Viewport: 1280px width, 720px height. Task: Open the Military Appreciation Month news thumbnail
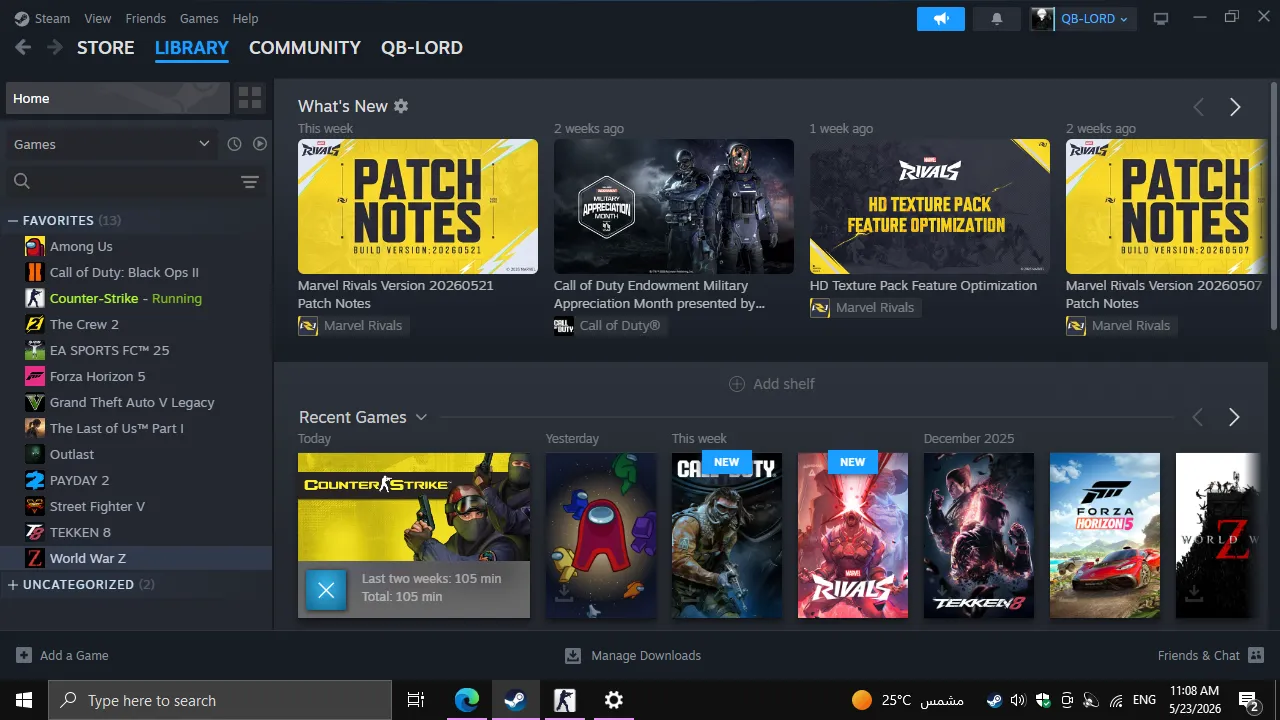pyautogui.click(x=674, y=206)
